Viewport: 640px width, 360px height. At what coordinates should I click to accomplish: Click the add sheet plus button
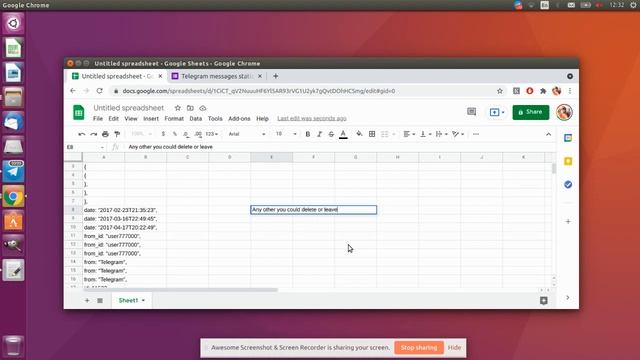[87, 300]
